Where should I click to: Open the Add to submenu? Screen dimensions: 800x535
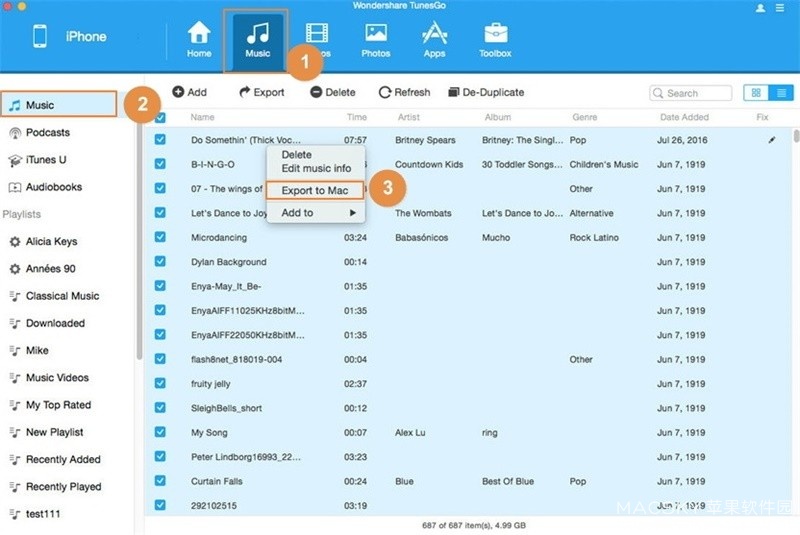[x=315, y=213]
